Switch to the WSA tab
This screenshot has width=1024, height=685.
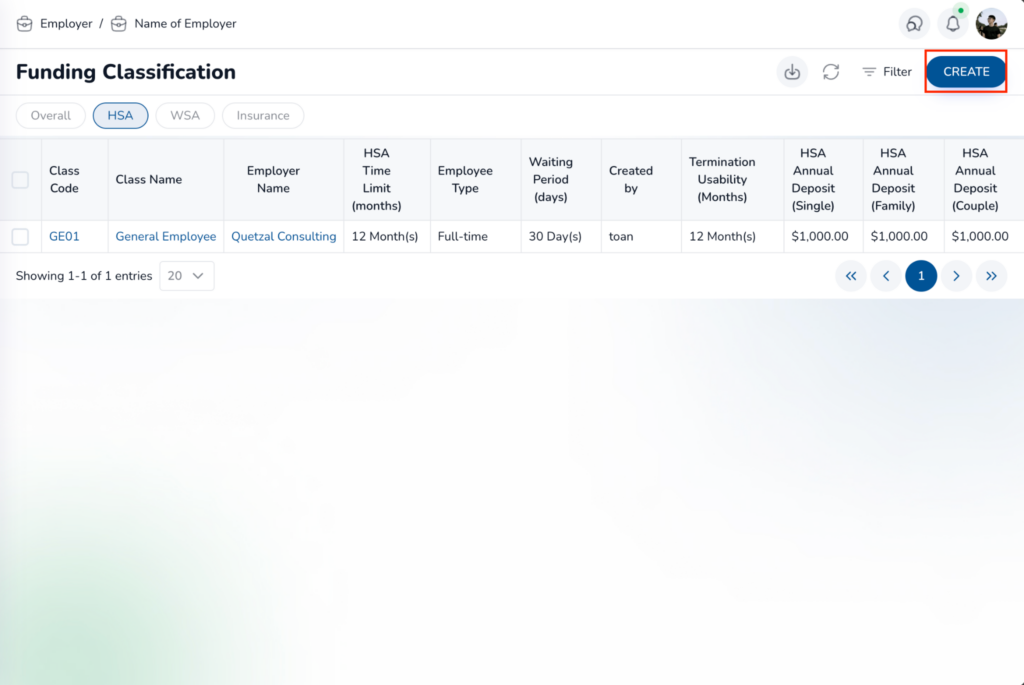tap(185, 116)
